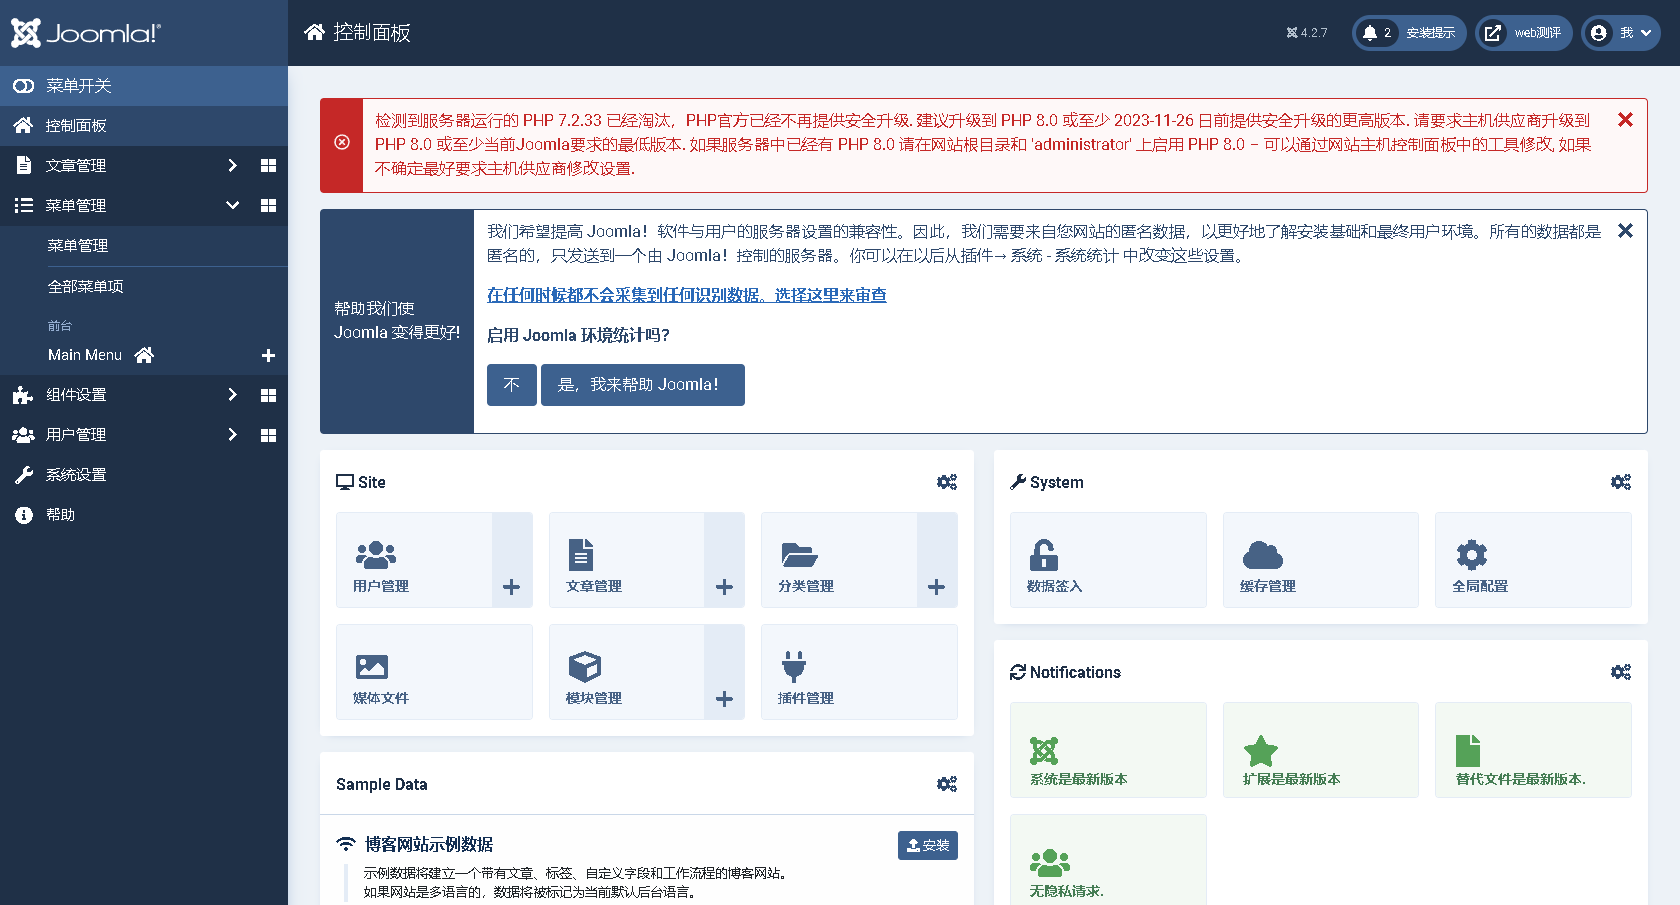Add a new item to Main Menu
1680x905 pixels.
point(267,355)
